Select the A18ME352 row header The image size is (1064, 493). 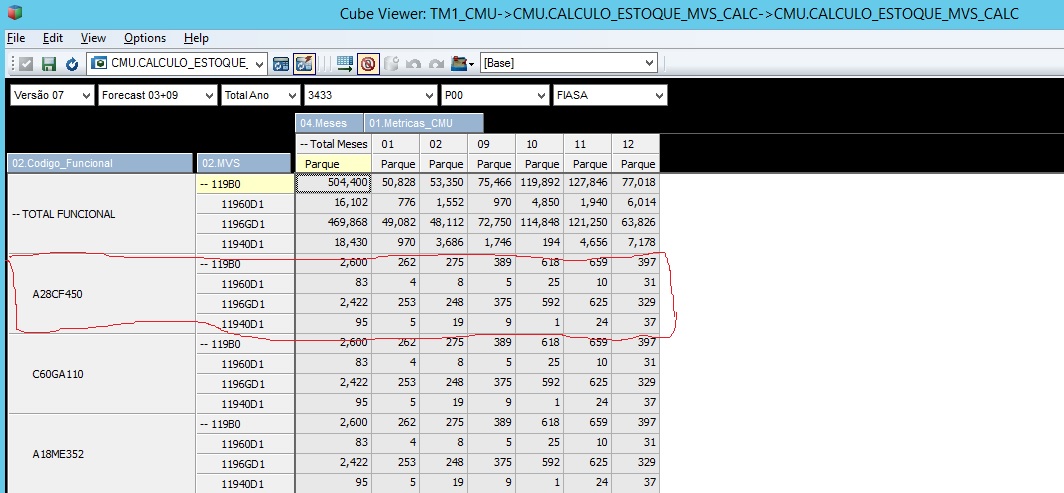click(x=102, y=453)
